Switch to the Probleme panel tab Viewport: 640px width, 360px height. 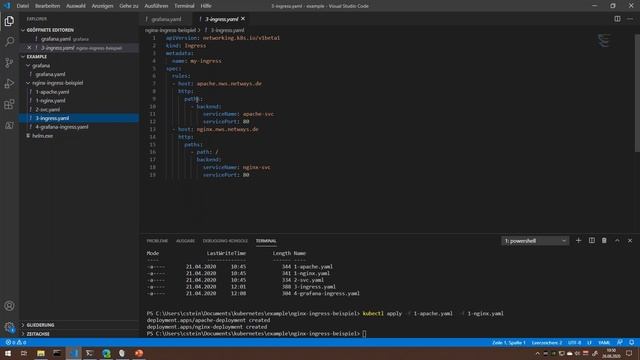click(x=157, y=241)
